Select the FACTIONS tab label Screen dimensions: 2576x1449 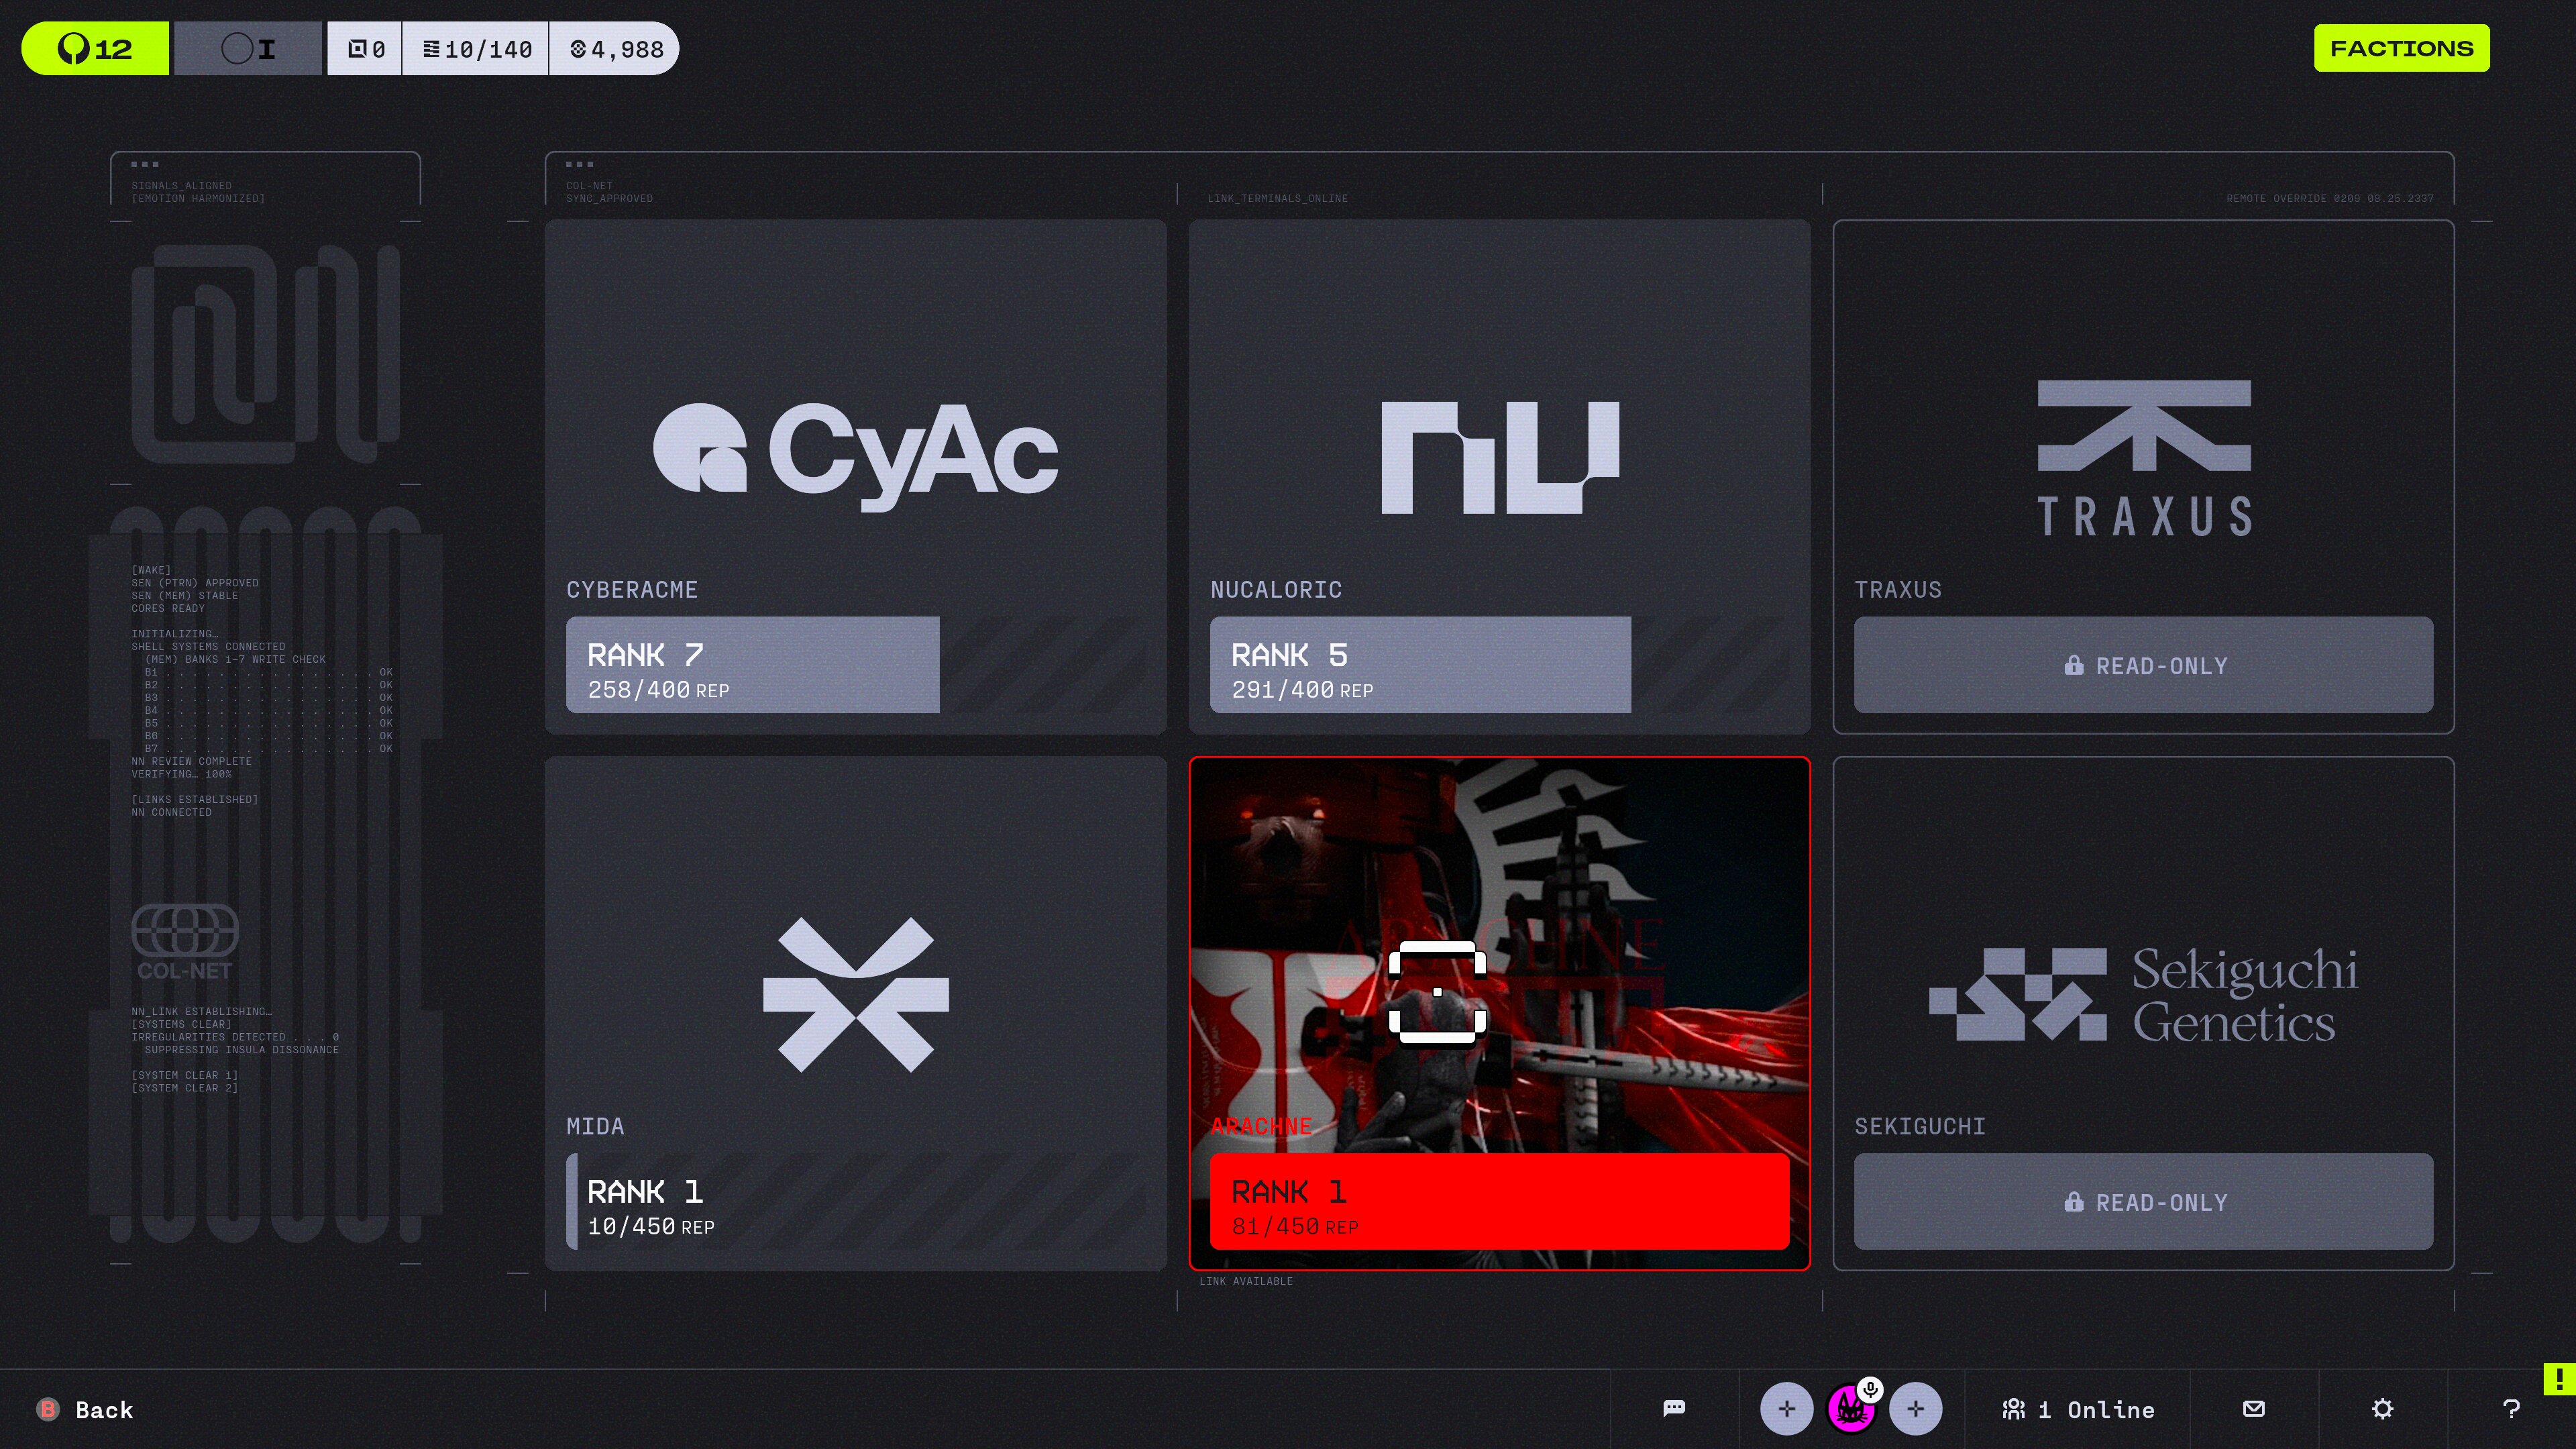pos(2401,48)
